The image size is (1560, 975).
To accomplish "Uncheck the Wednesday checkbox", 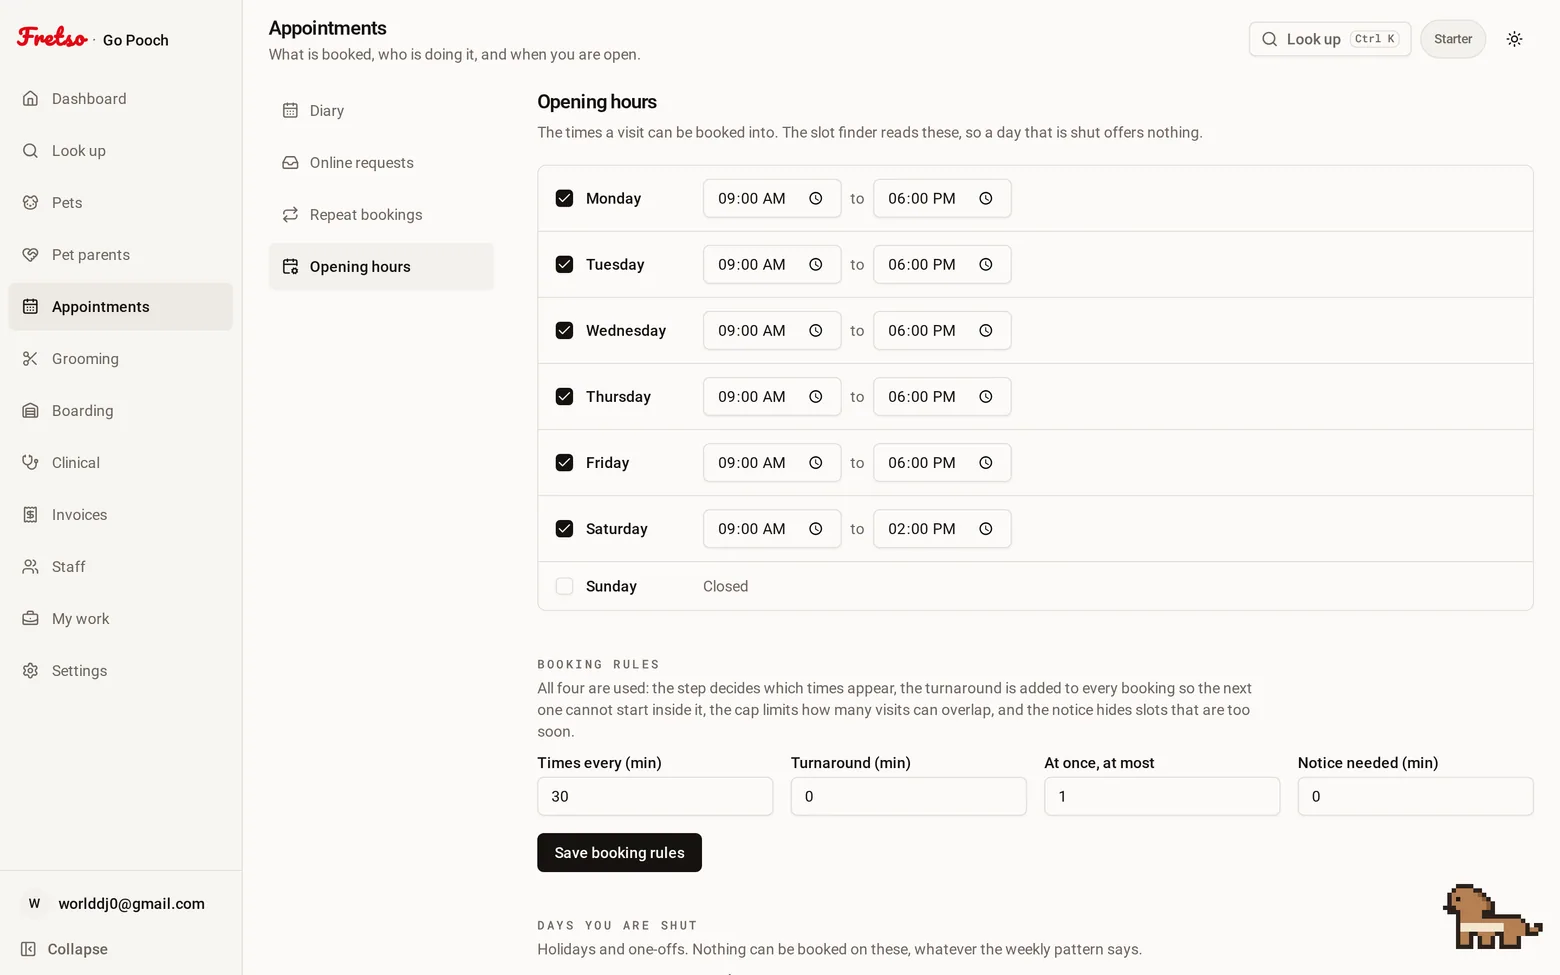I will pyautogui.click(x=564, y=330).
